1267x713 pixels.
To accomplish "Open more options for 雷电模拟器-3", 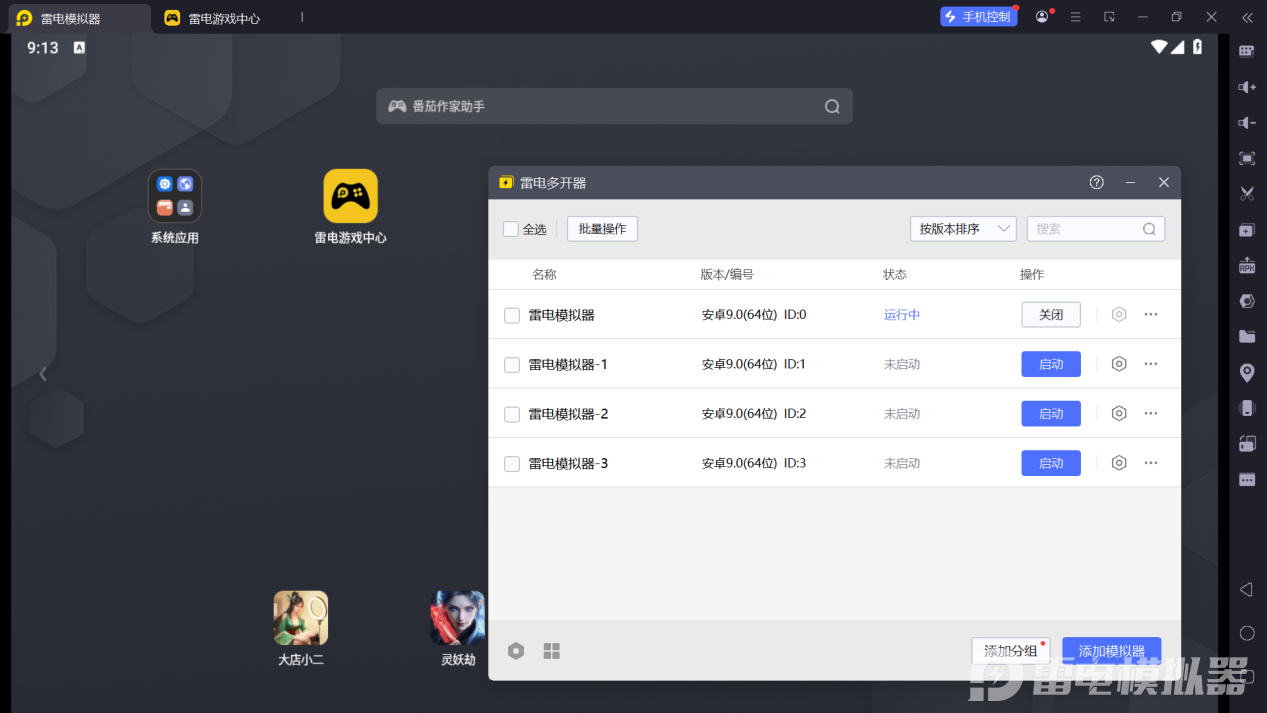I will coord(1151,463).
